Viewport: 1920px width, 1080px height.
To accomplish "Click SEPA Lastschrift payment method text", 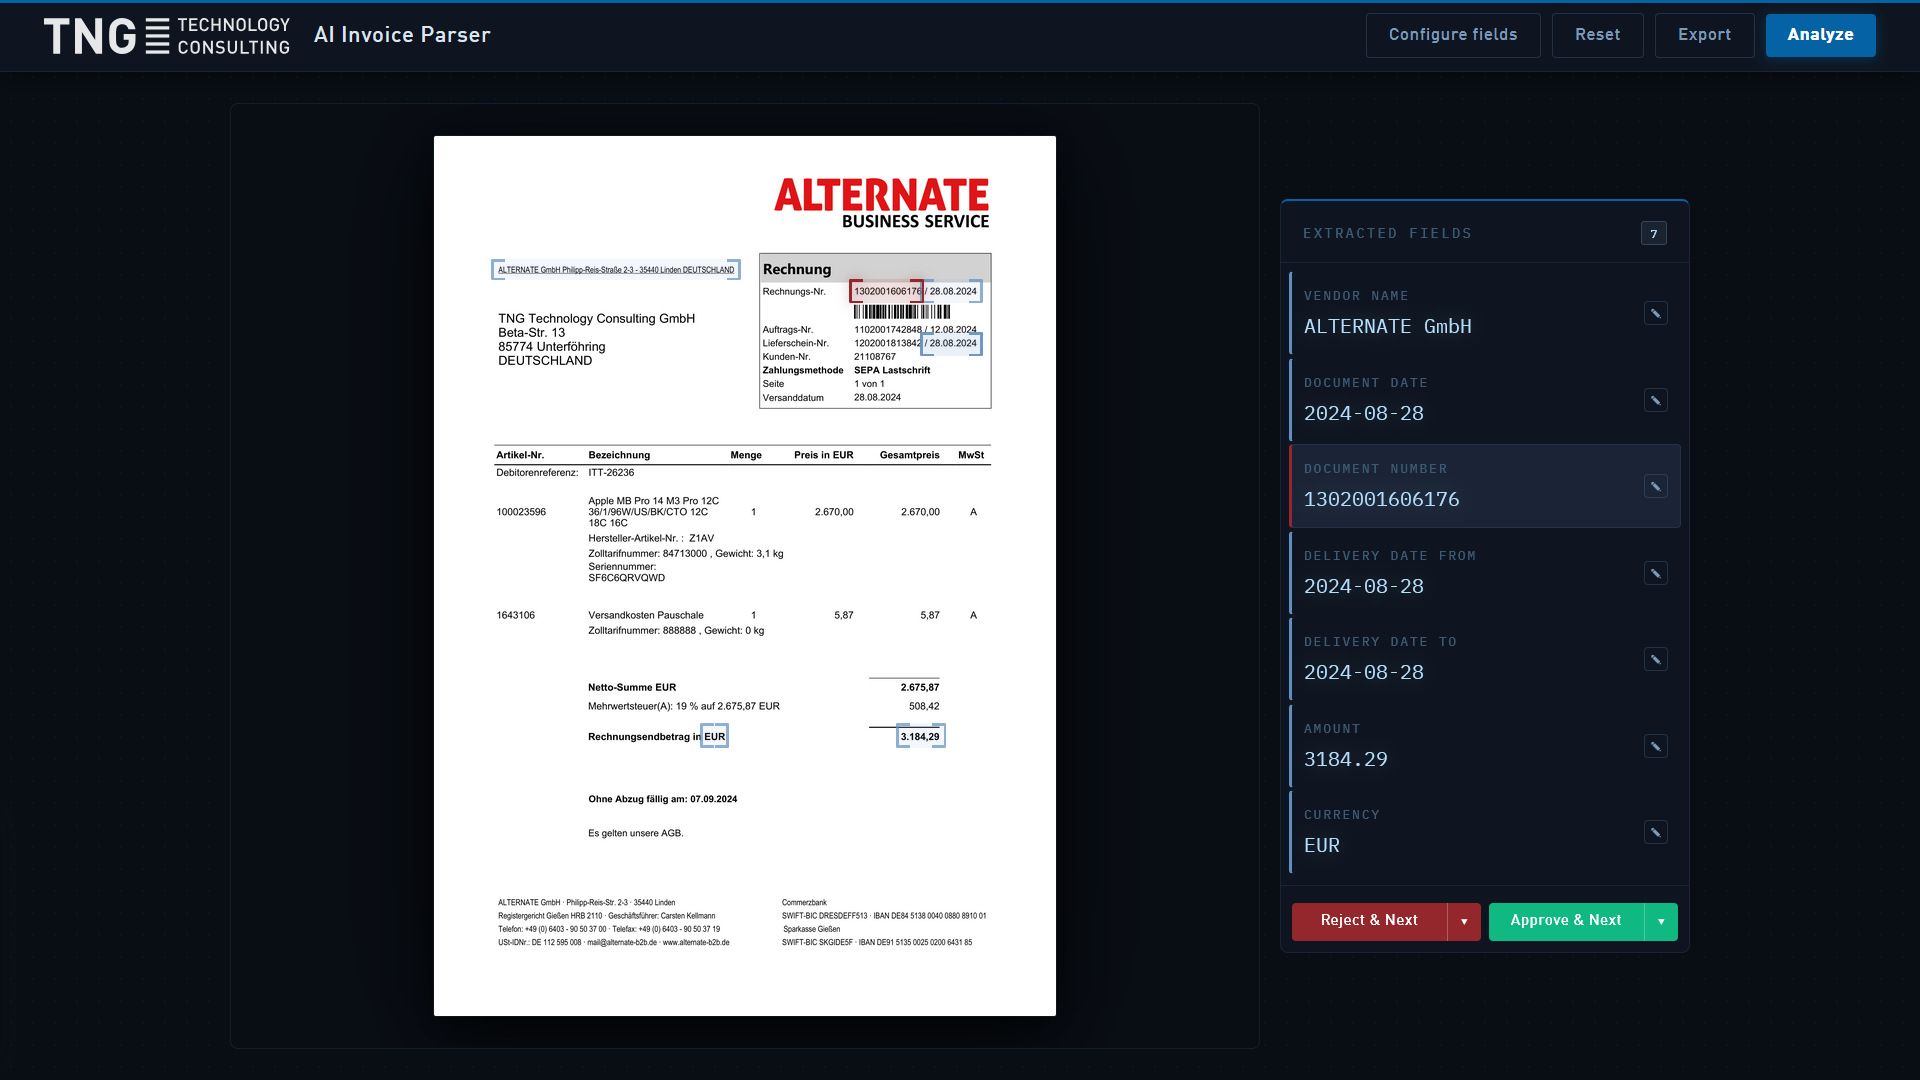I will [892, 371].
